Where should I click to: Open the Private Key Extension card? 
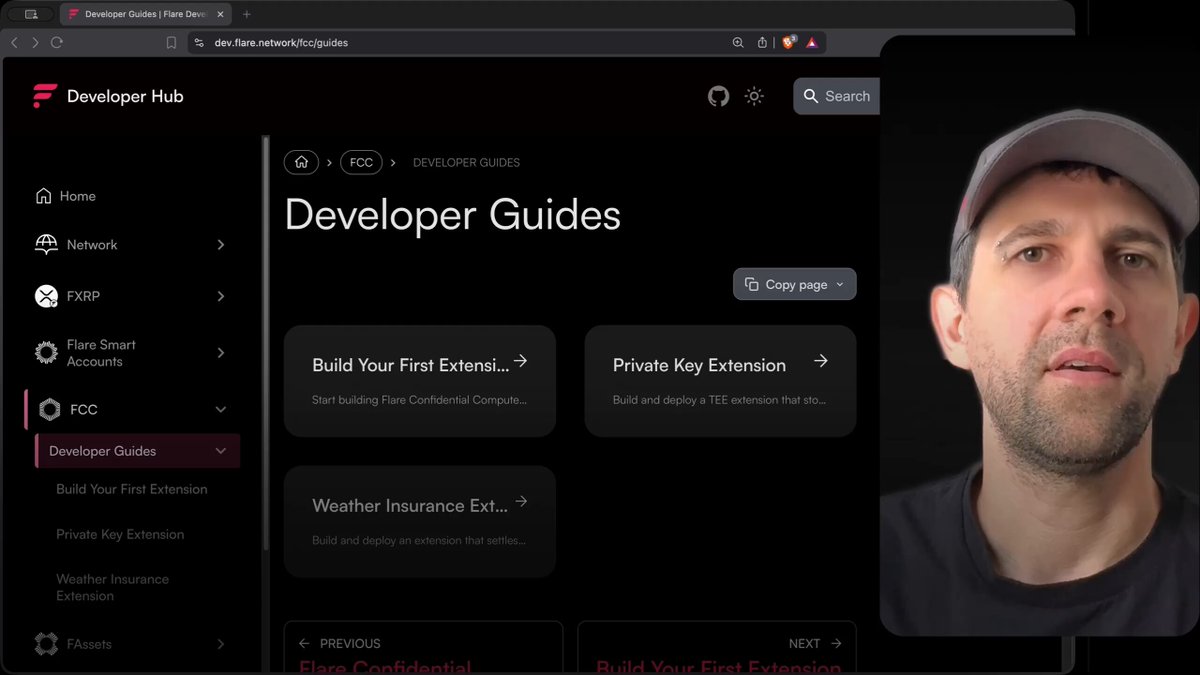click(x=720, y=381)
